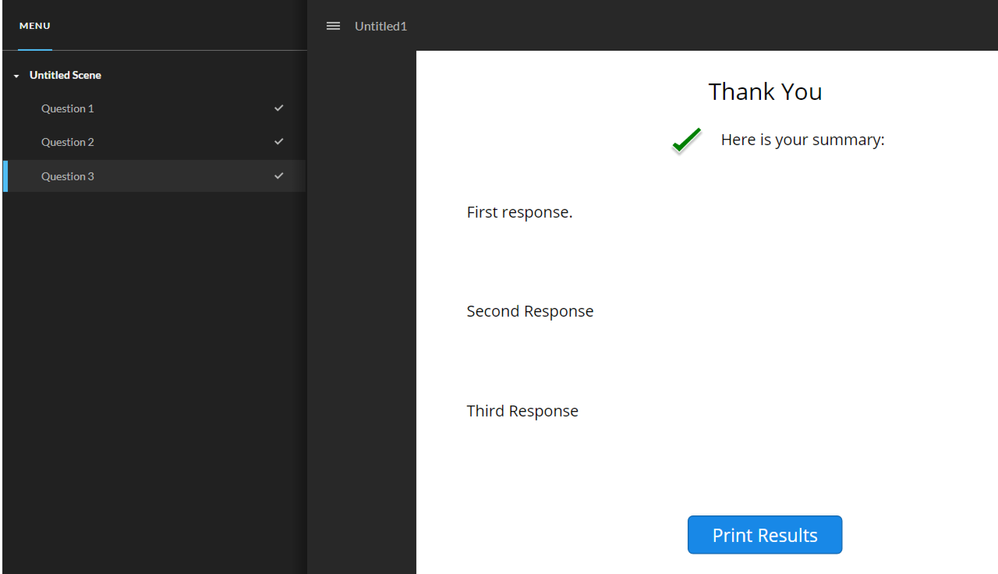The height and width of the screenshot is (574, 998).
Task: Click the blue active marker beside Question 3
Action: point(5,176)
